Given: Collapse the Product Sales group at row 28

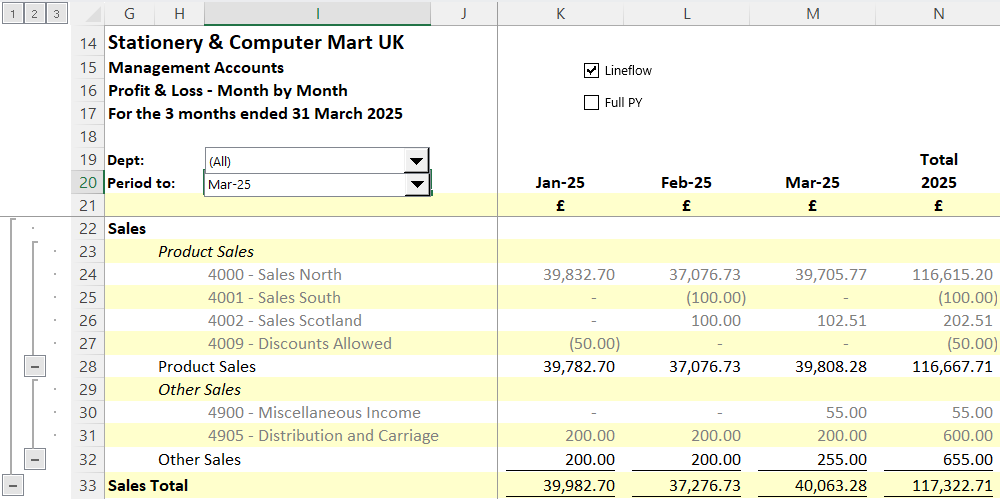Looking at the screenshot, I should point(34,366).
